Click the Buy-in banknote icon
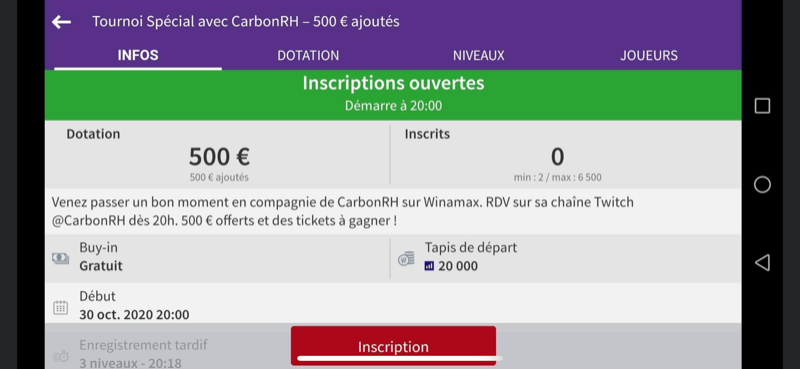The width and height of the screenshot is (800, 369). [60, 258]
